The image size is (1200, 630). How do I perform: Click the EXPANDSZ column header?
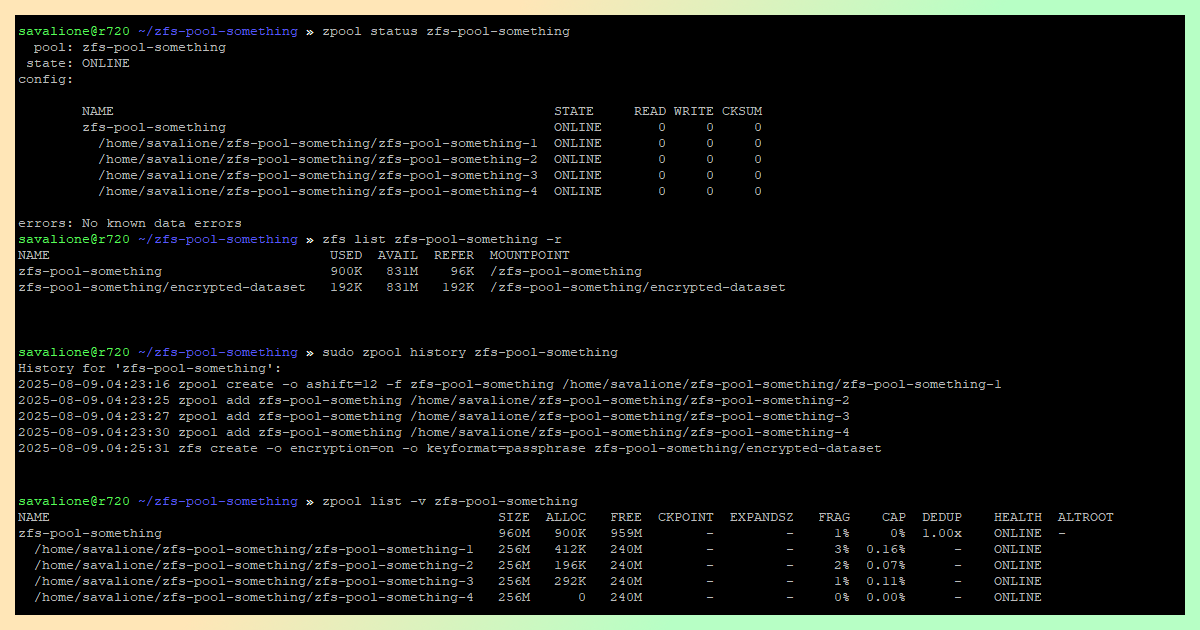762,517
